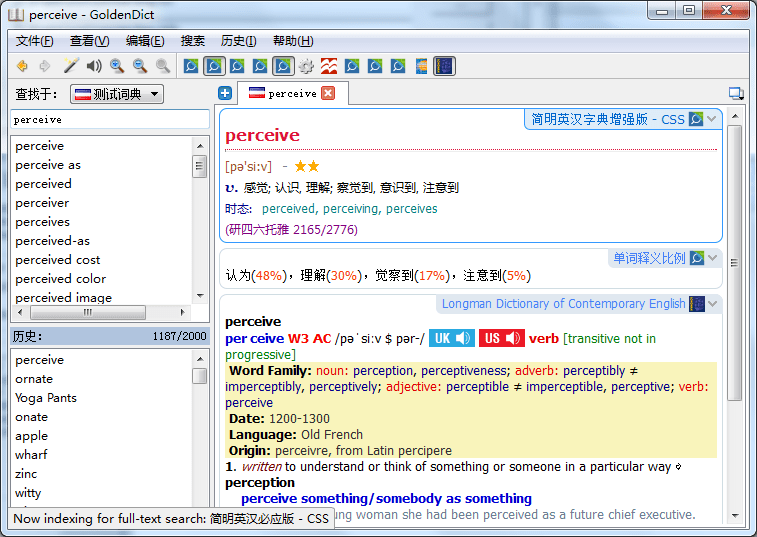This screenshot has width=757, height=537.
Task: Click the word list scroll-right arrow
Action: click(x=182, y=312)
